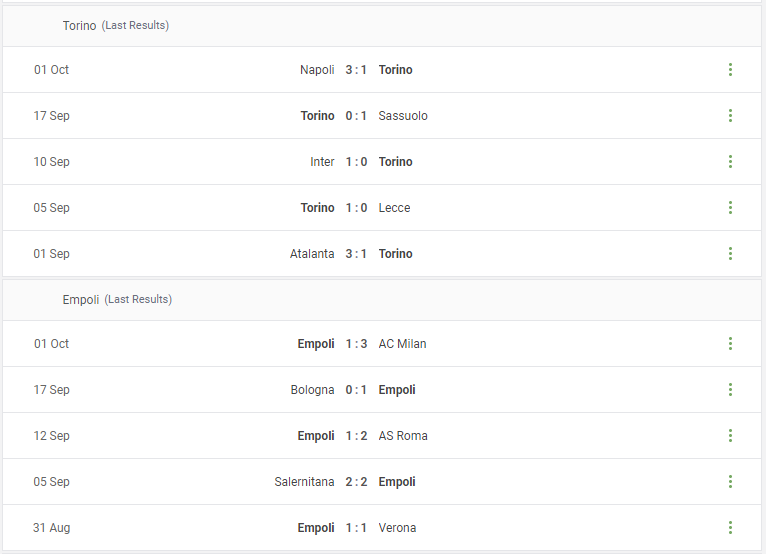Open three-dot menu for Empoli vs AS Roma
This screenshot has height=554, width=766.
tap(730, 435)
